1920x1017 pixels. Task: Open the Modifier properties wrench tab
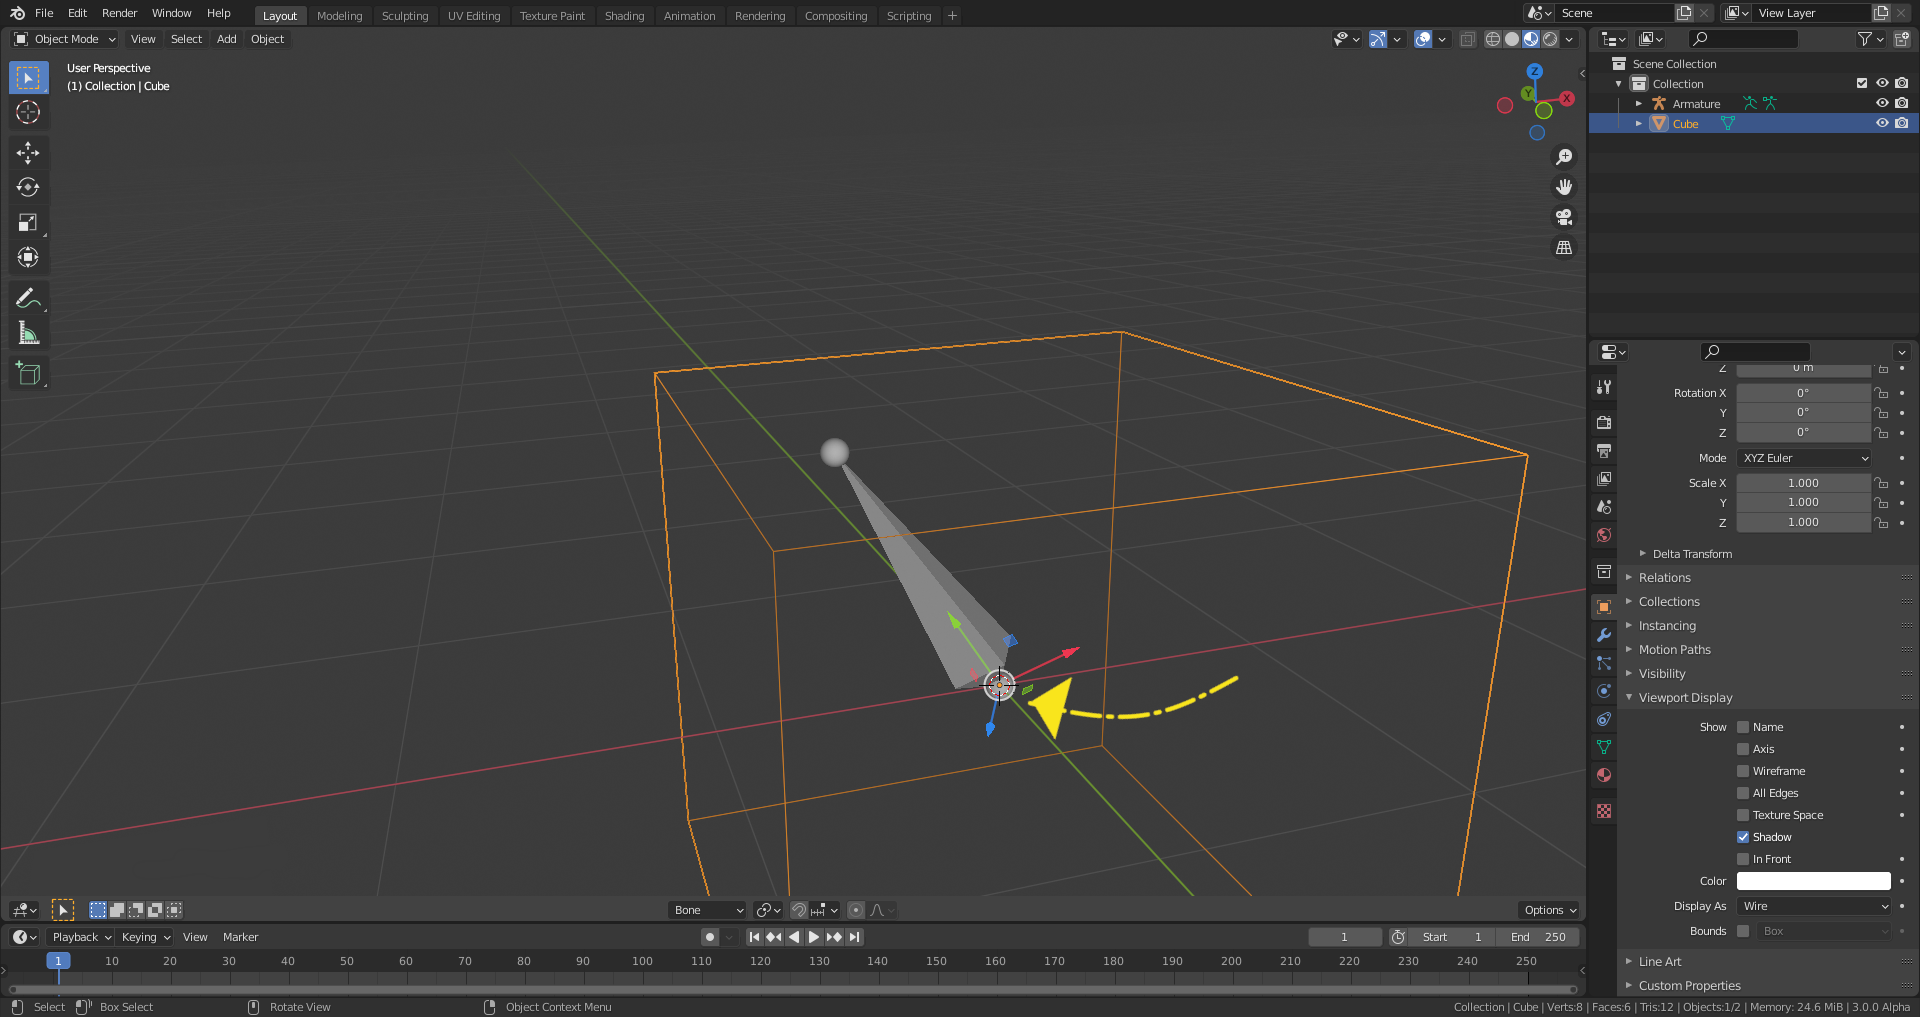[x=1604, y=635]
